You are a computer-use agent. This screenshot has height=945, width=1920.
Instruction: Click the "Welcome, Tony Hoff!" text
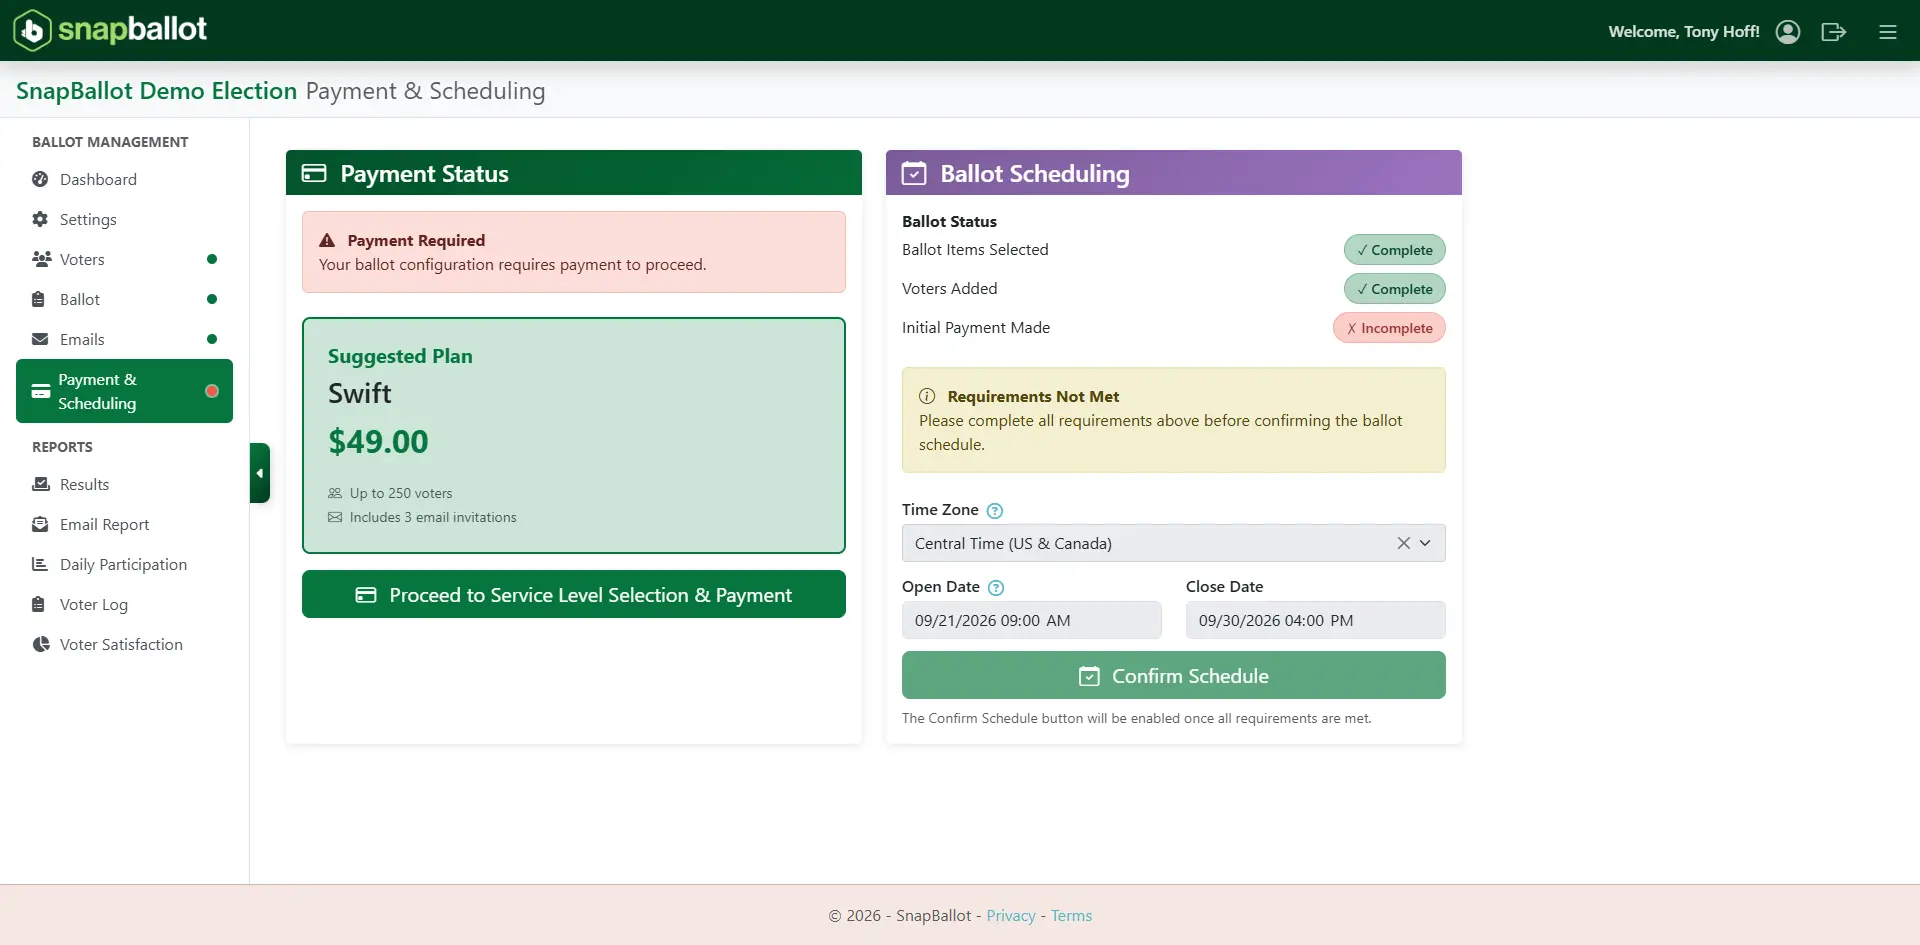pyautogui.click(x=1684, y=32)
